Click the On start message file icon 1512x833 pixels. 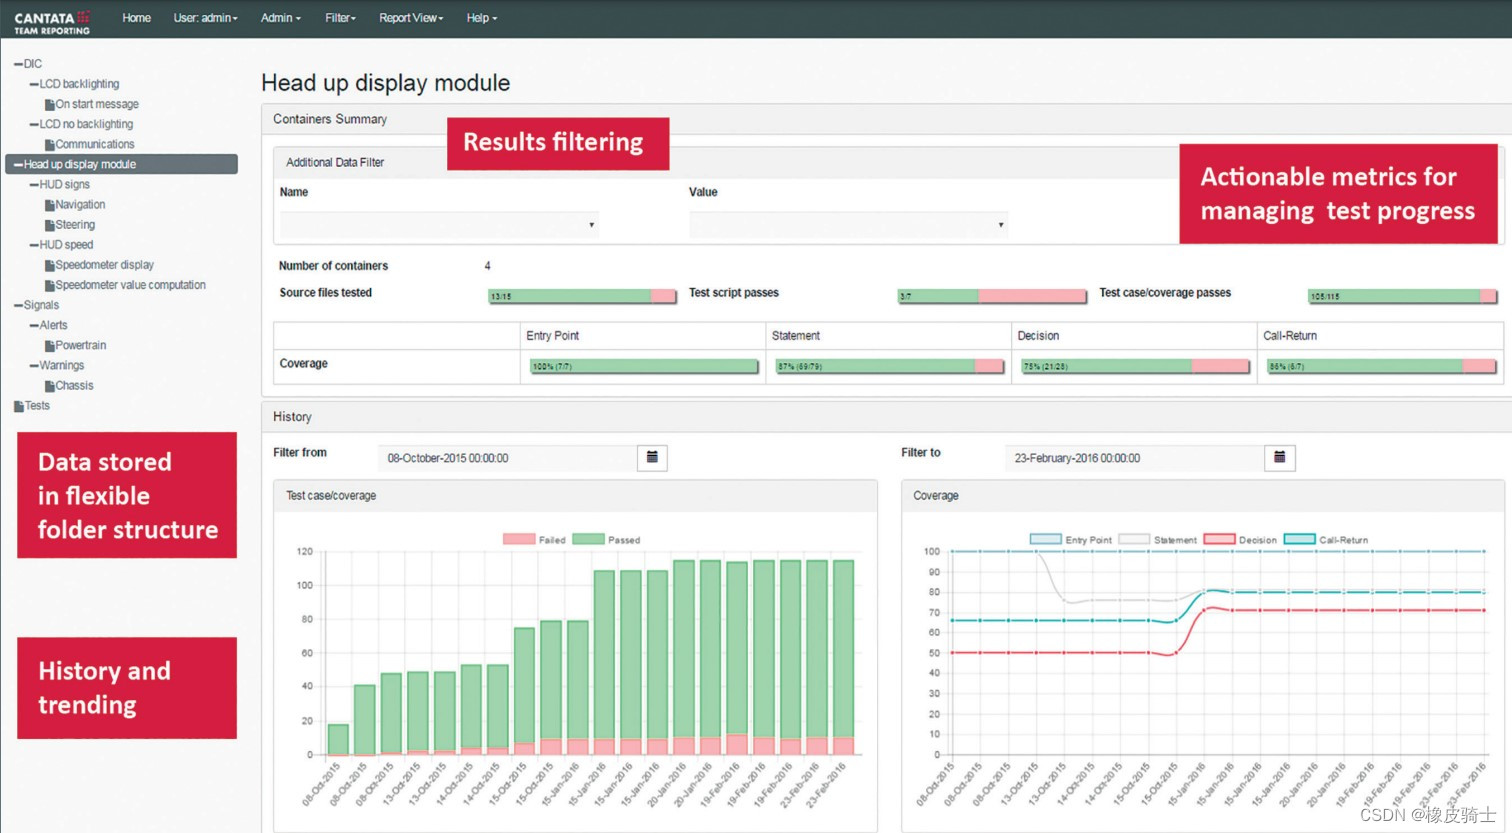(49, 104)
